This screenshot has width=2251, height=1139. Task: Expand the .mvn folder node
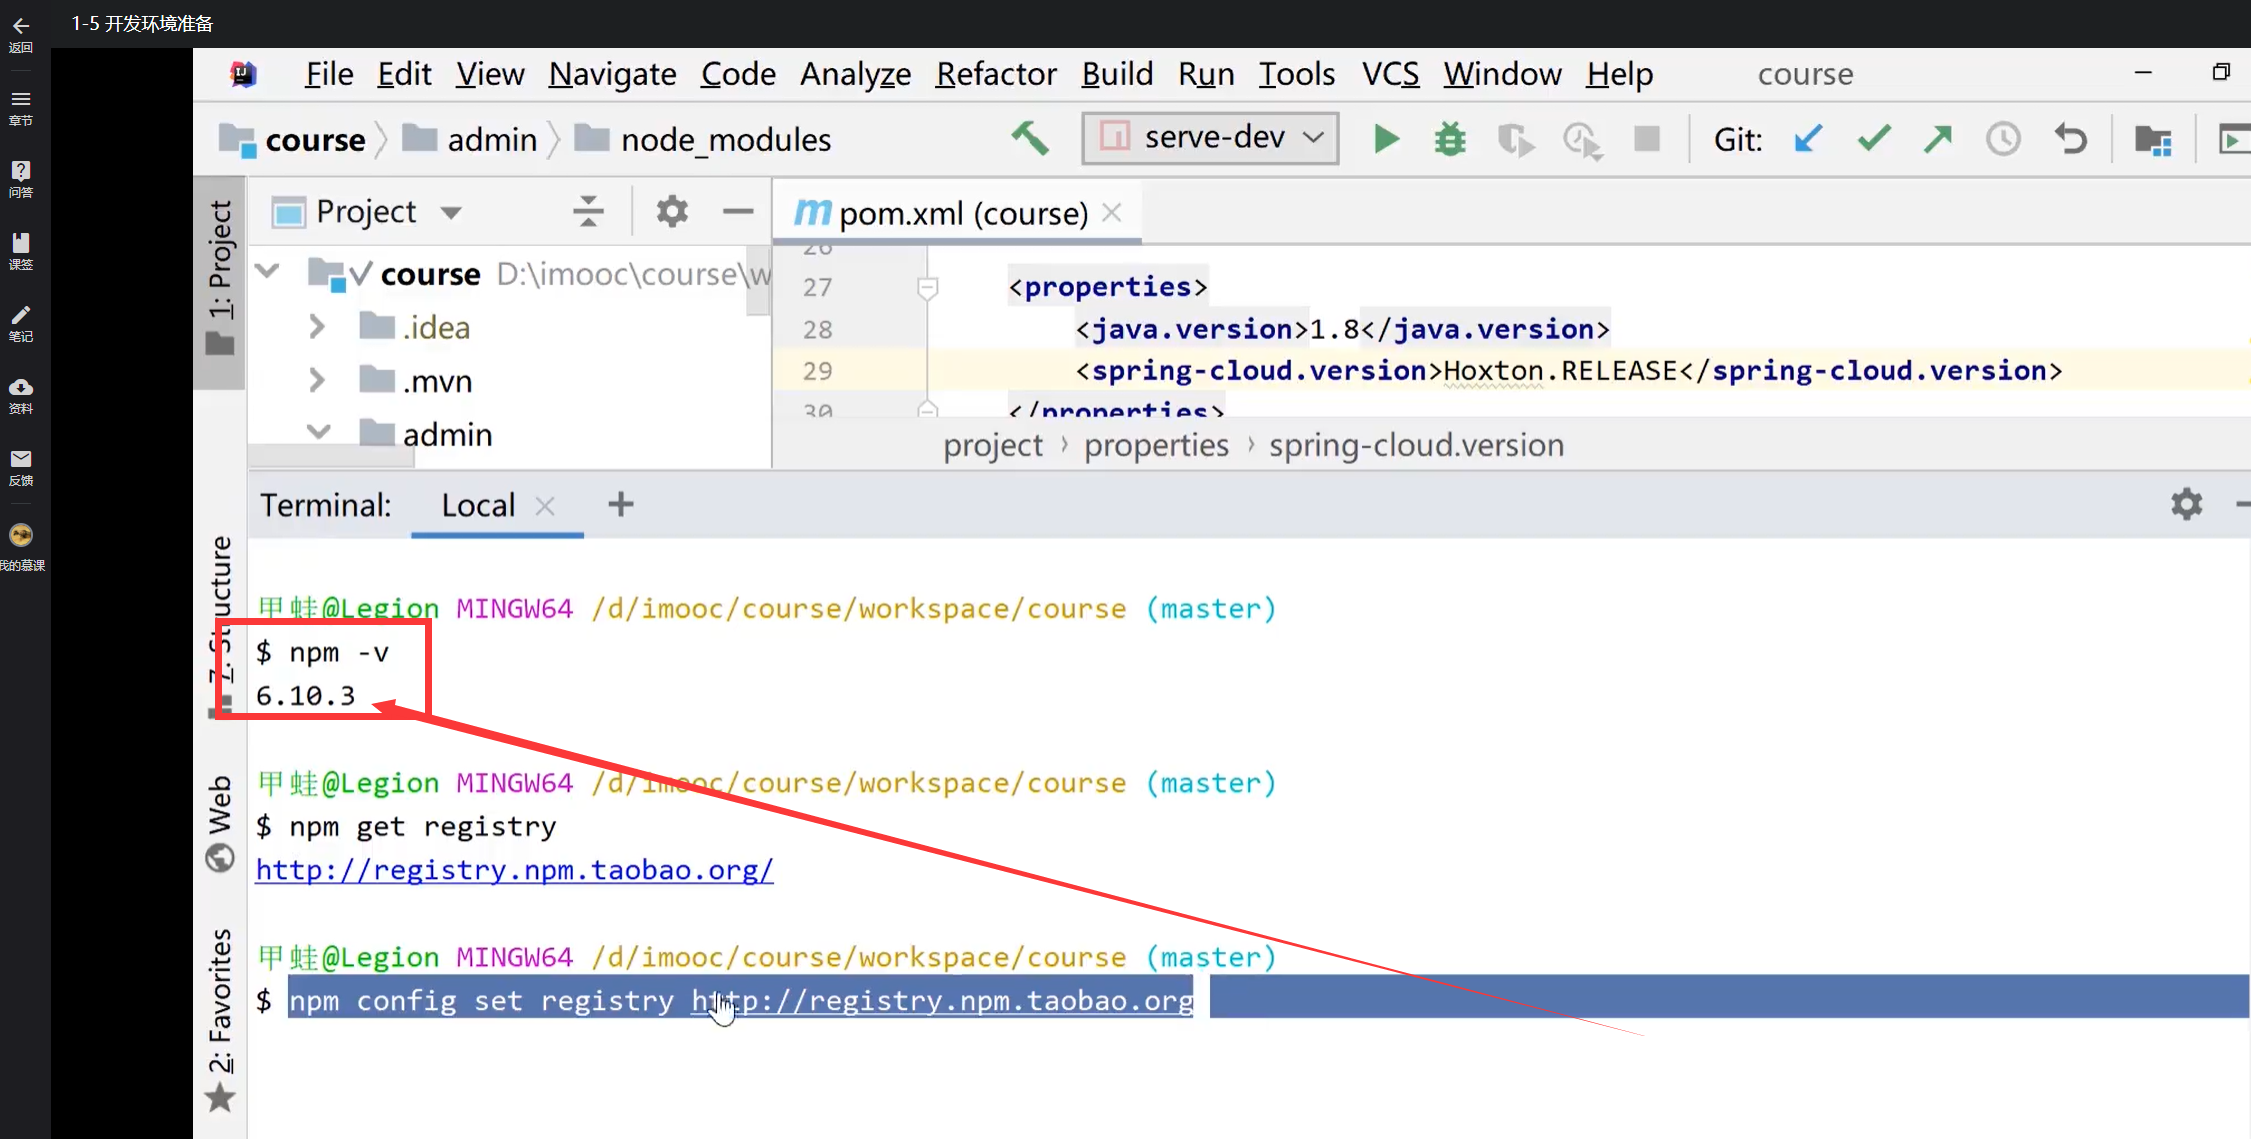pos(317,380)
